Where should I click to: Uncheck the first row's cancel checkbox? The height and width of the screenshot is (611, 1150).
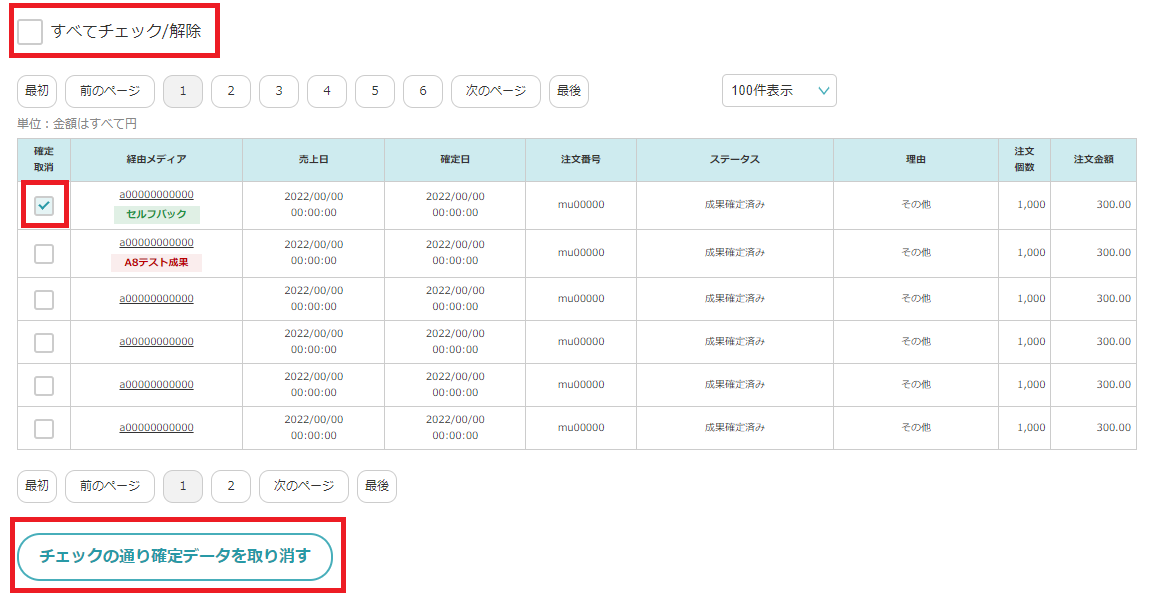pos(44,206)
